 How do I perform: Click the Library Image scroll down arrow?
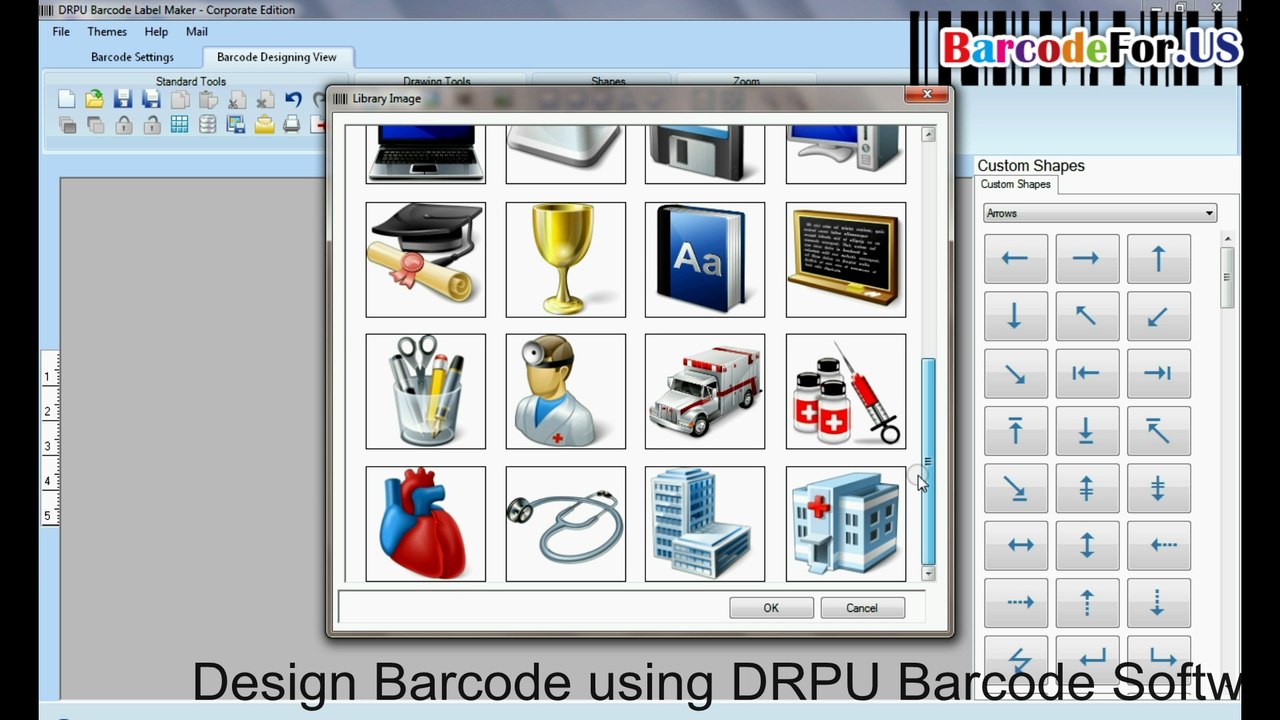[928, 574]
